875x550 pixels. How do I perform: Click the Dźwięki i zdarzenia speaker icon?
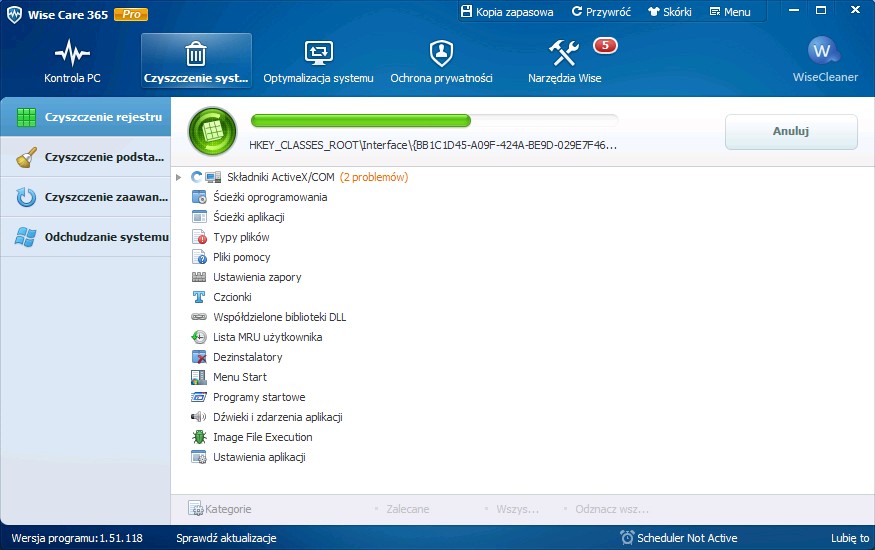pos(199,417)
